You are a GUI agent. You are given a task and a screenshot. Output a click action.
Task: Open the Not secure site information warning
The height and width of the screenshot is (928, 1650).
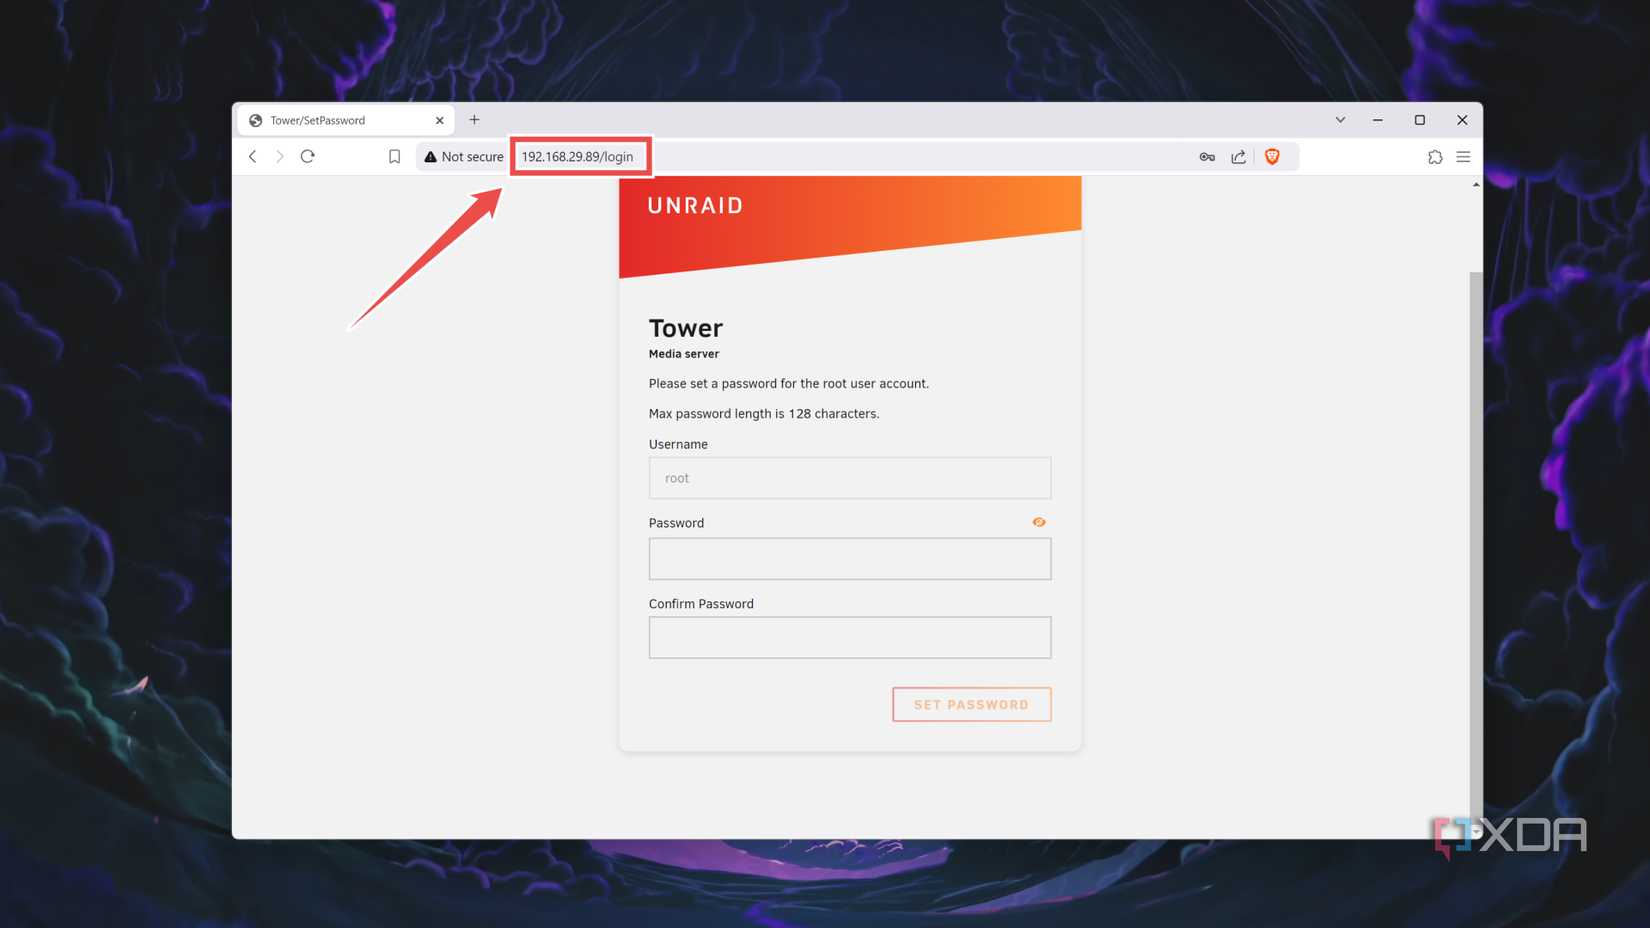pyautogui.click(x=464, y=156)
